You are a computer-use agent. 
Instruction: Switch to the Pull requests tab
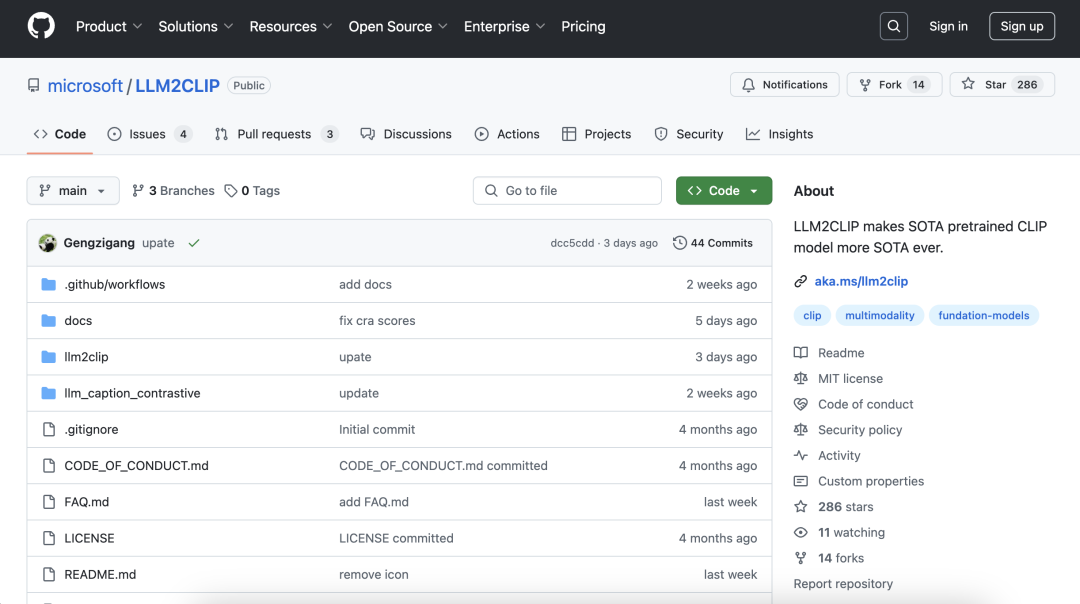tap(275, 134)
